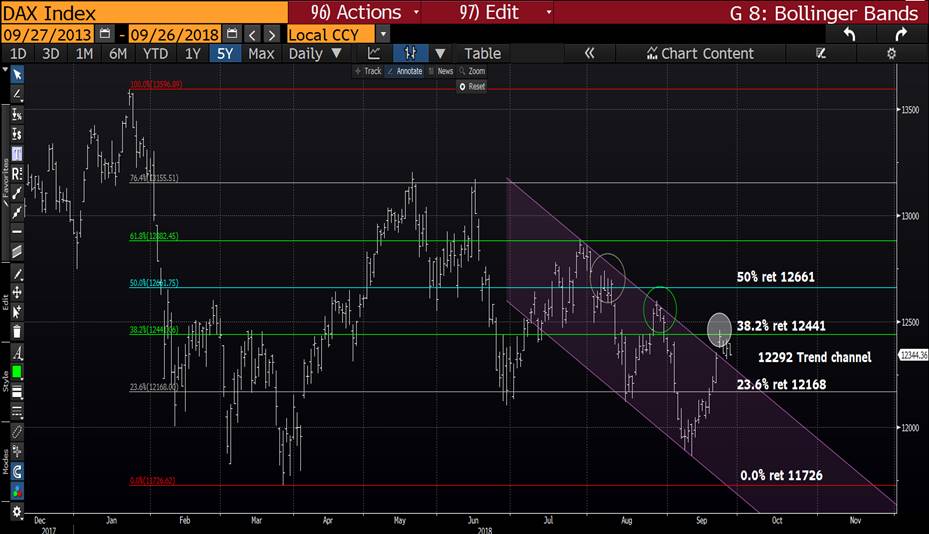Image resolution: width=929 pixels, height=534 pixels.
Task: Open the 96) Actions menu
Action: (366, 12)
